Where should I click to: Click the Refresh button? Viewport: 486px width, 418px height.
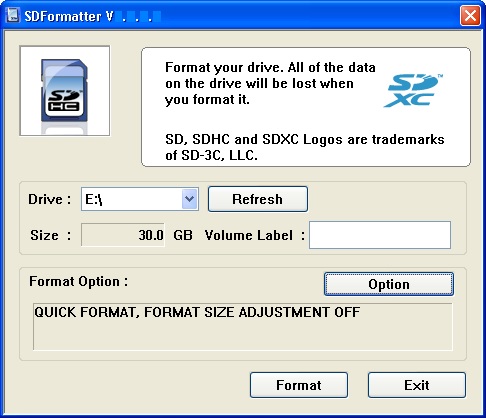click(258, 199)
